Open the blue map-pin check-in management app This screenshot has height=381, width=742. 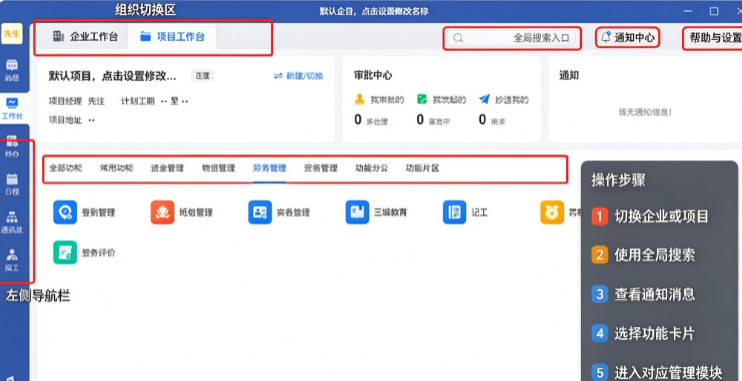[65, 212]
